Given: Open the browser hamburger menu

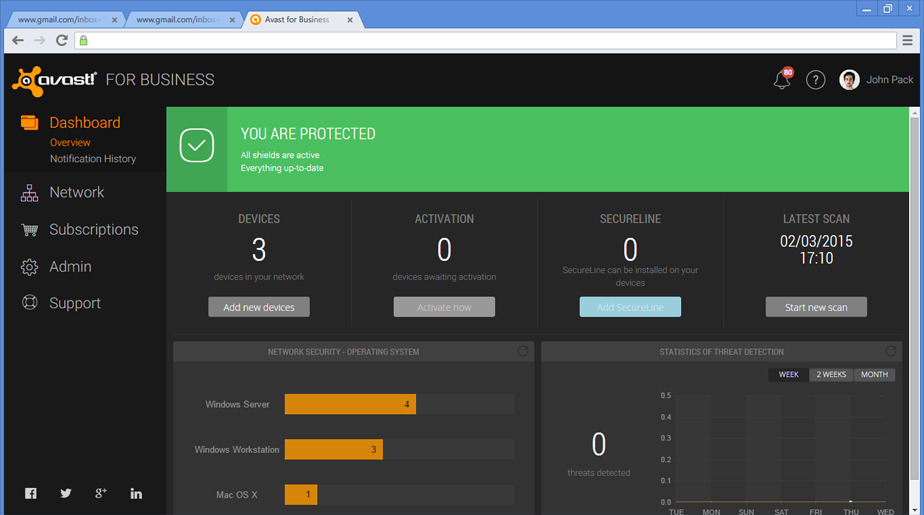Looking at the screenshot, I should [x=908, y=40].
